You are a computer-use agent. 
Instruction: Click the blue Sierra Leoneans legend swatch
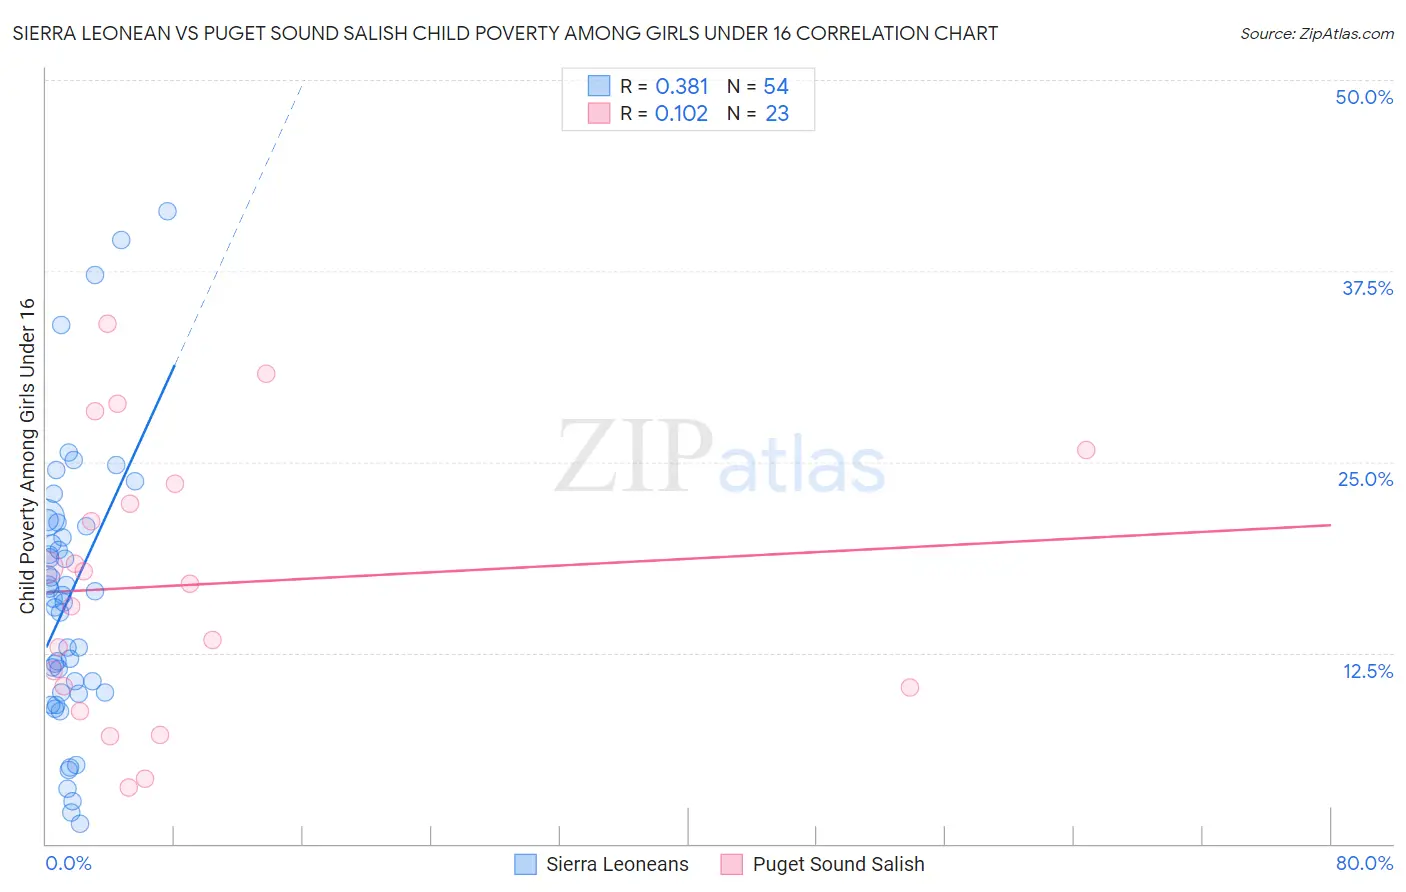point(525,864)
